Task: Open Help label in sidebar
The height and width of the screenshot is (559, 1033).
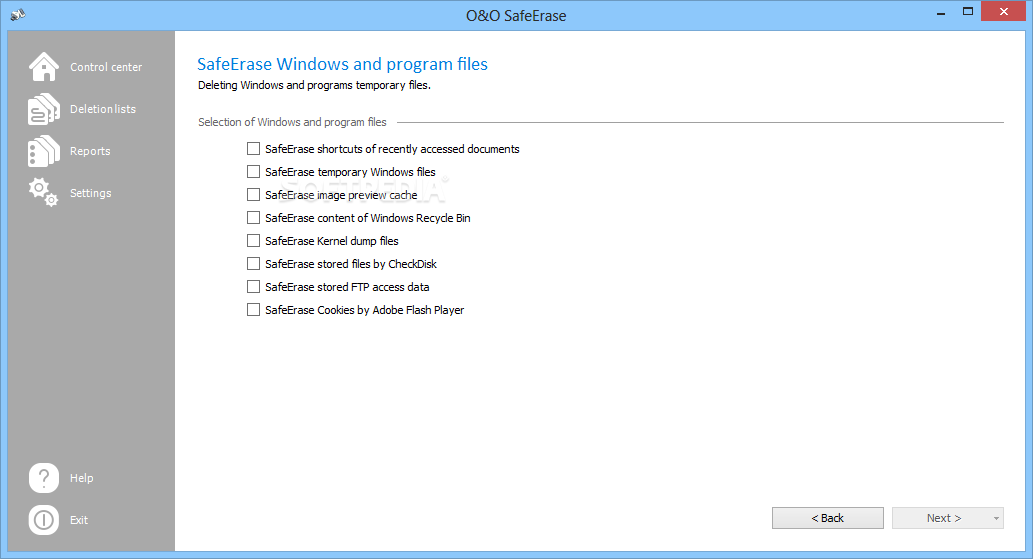Action: (x=82, y=478)
